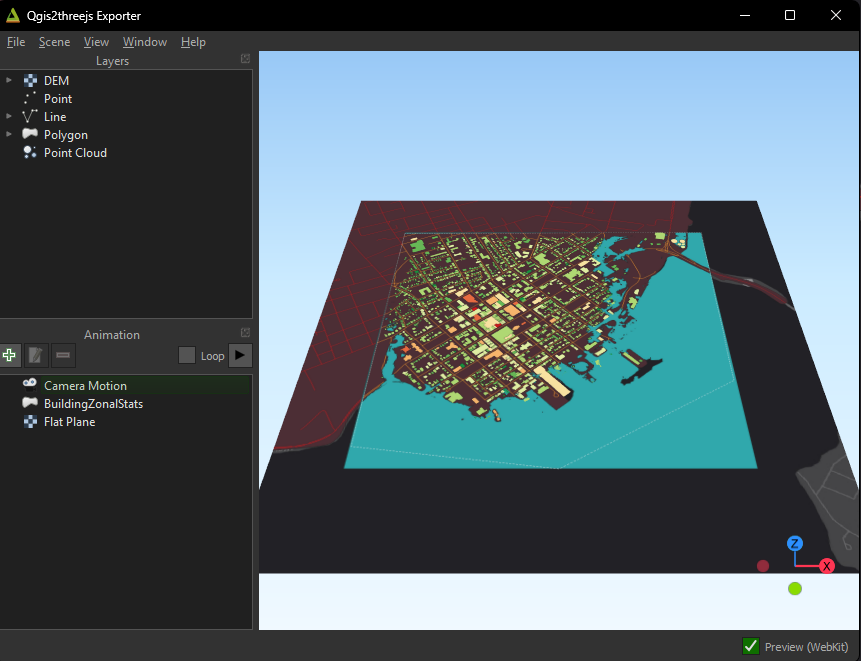Click the edit keyframe pencil icon
This screenshot has height=661, width=861.
[37, 355]
